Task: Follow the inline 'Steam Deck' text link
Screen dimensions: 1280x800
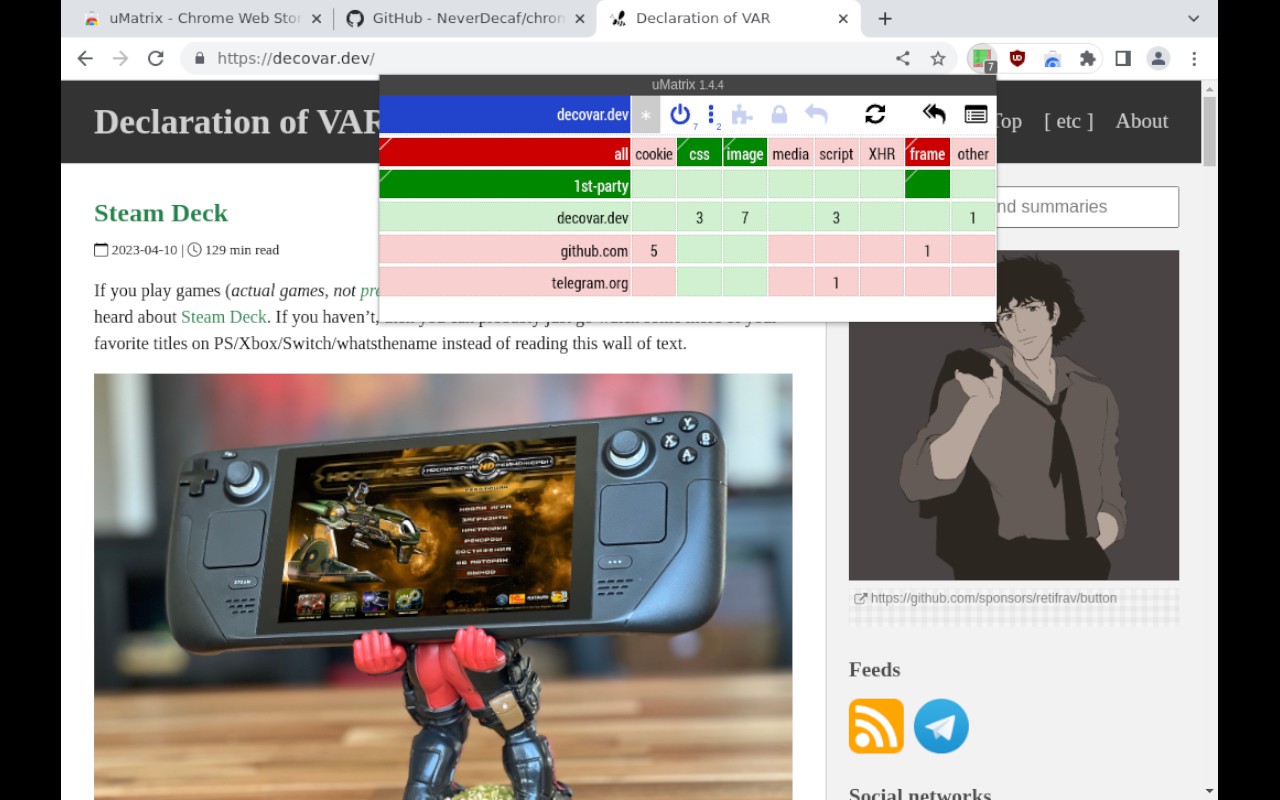Action: click(x=224, y=317)
